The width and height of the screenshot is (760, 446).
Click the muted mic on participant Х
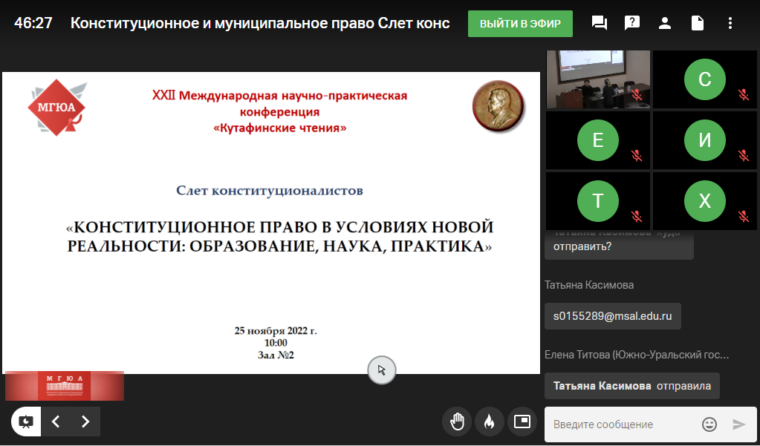tap(743, 215)
